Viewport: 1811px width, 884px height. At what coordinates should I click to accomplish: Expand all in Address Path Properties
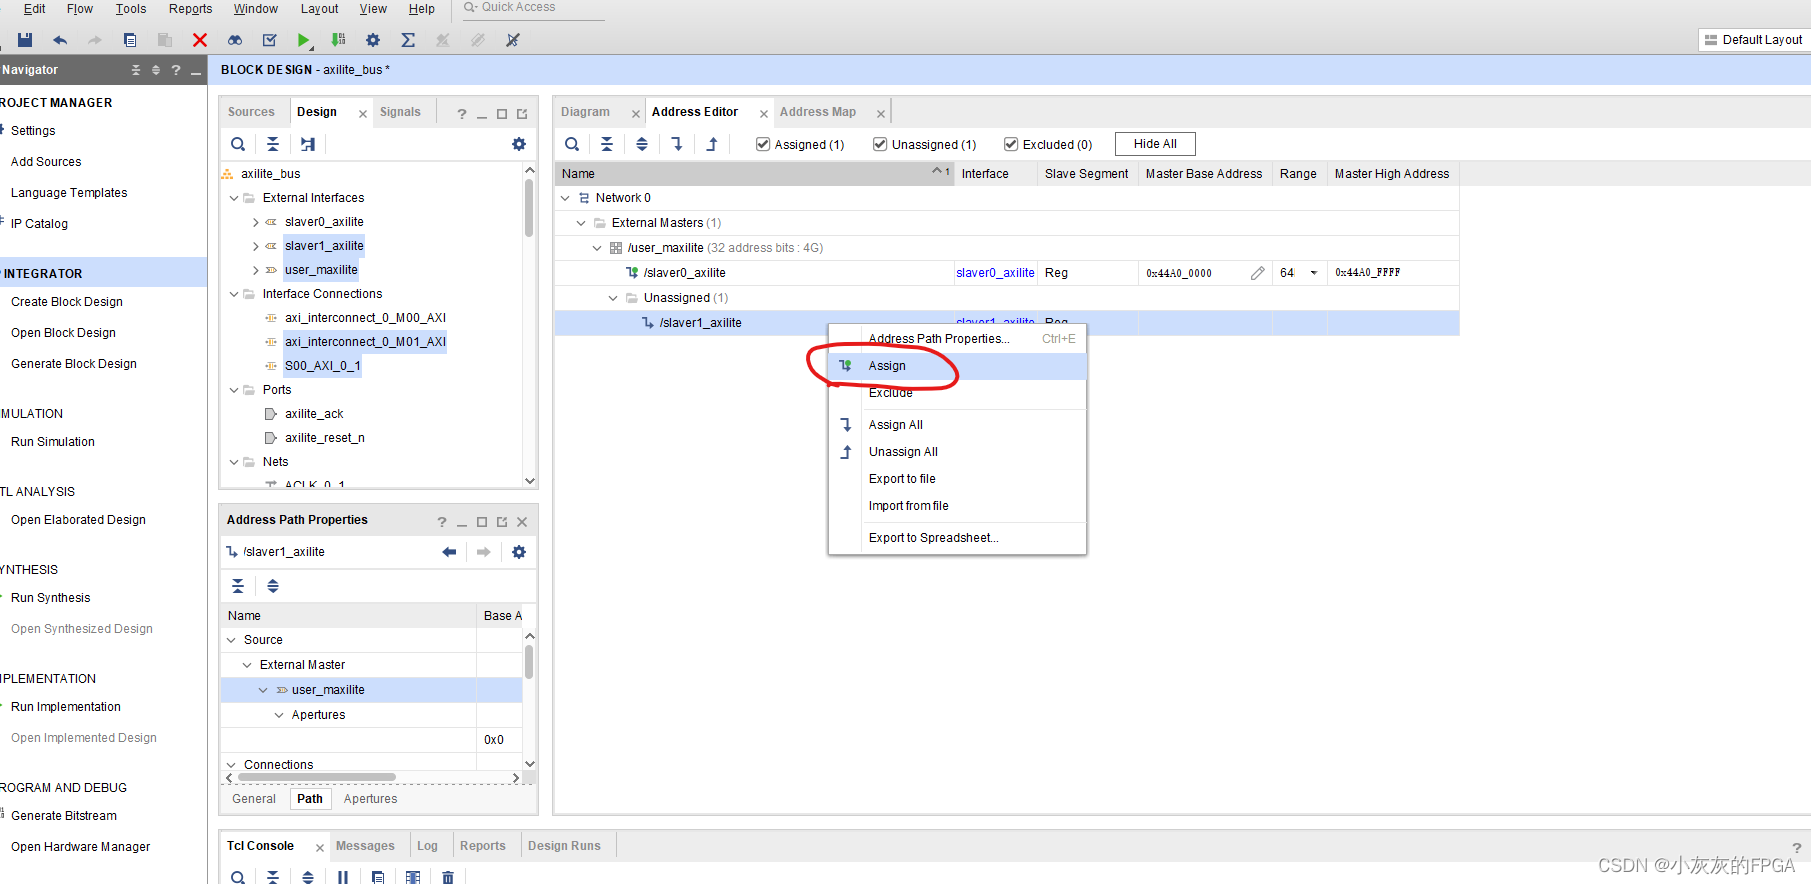pos(273,586)
